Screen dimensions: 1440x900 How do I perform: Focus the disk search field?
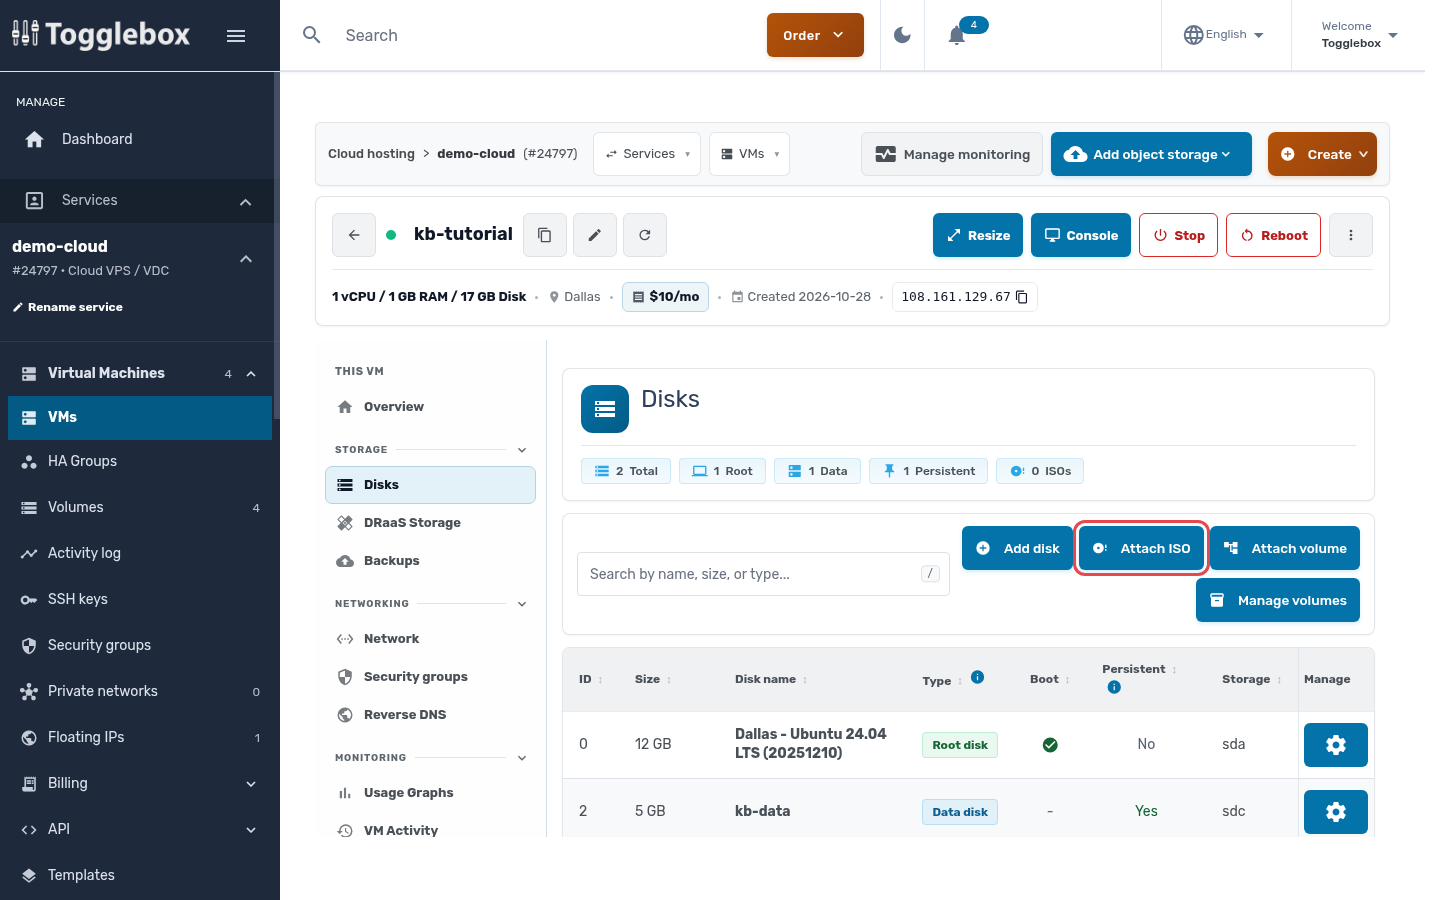[x=763, y=574]
